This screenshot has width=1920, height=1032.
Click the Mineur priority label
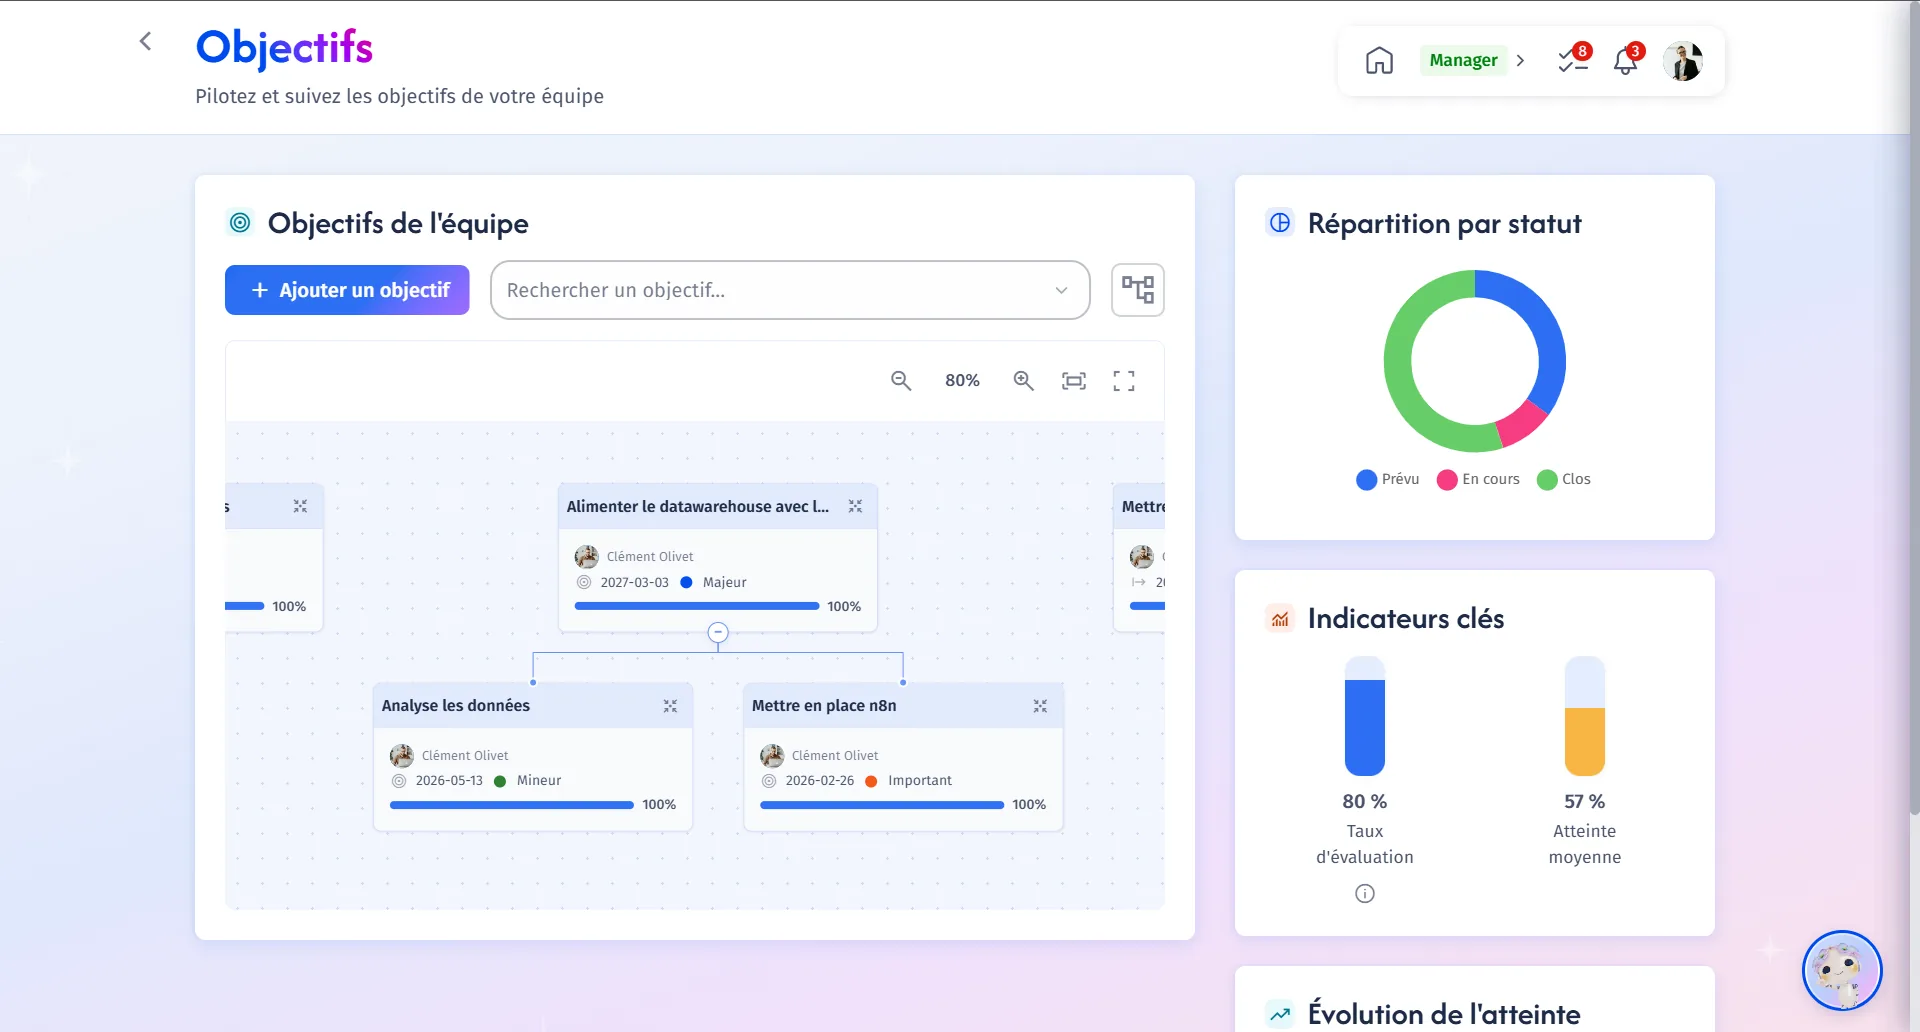(x=539, y=781)
